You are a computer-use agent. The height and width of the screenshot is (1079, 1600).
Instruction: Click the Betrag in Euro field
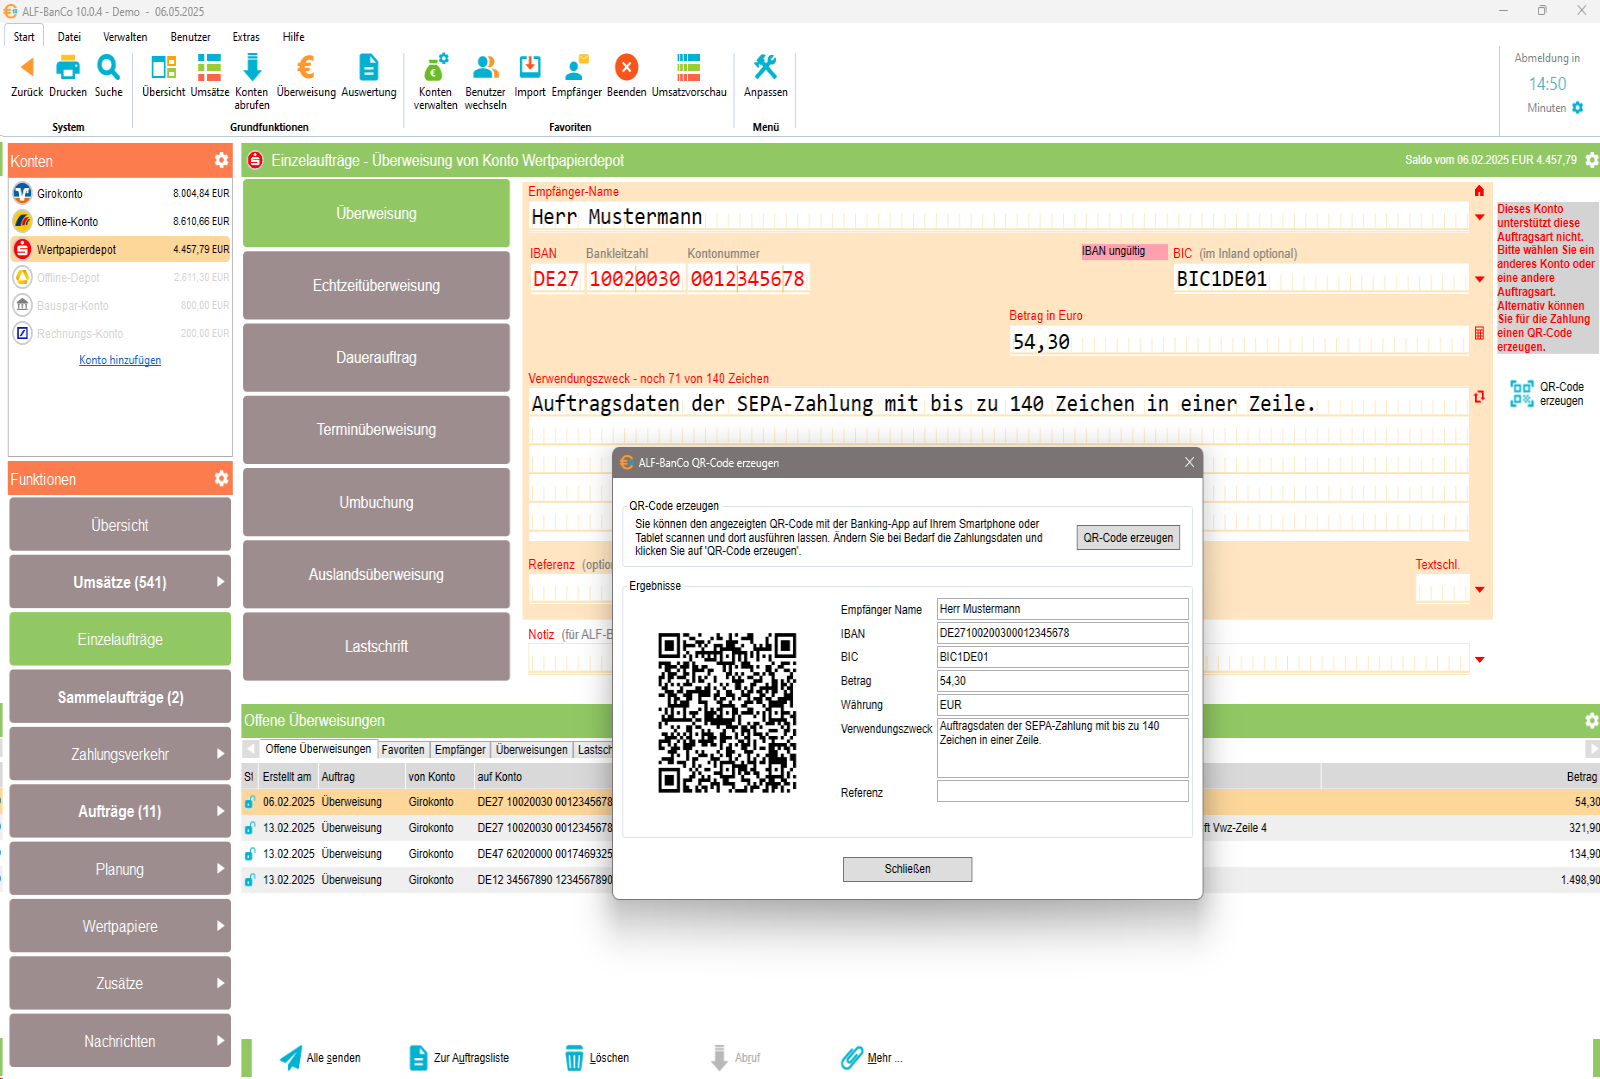point(1239,342)
